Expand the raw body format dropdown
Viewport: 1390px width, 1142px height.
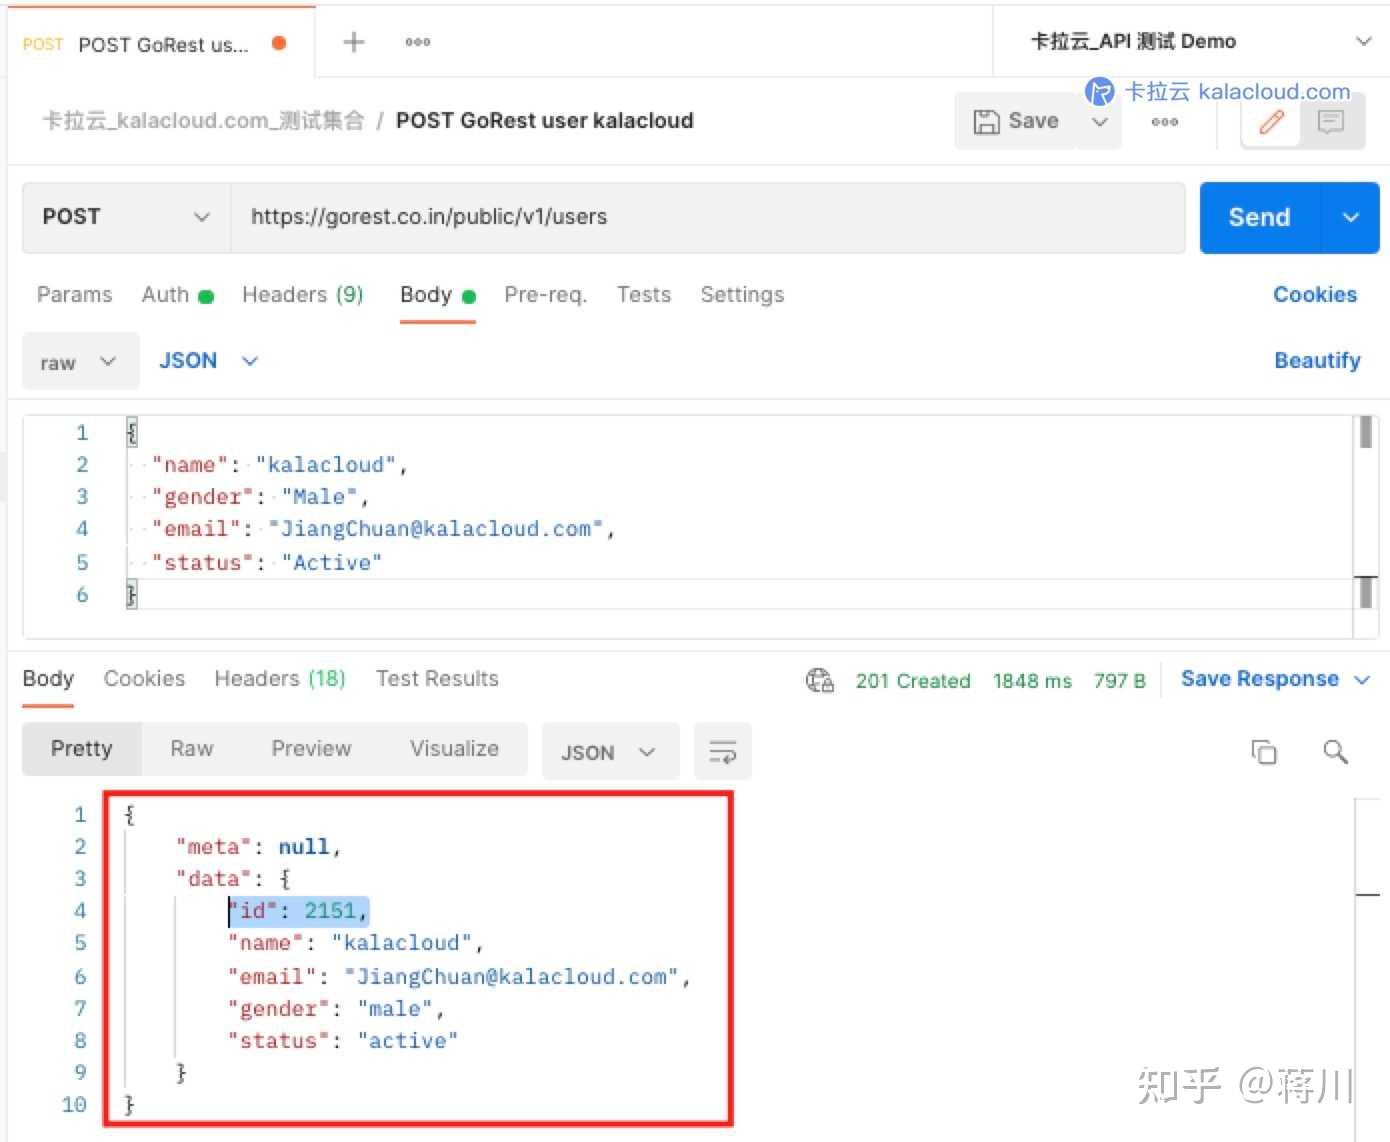pyautogui.click(x=80, y=361)
